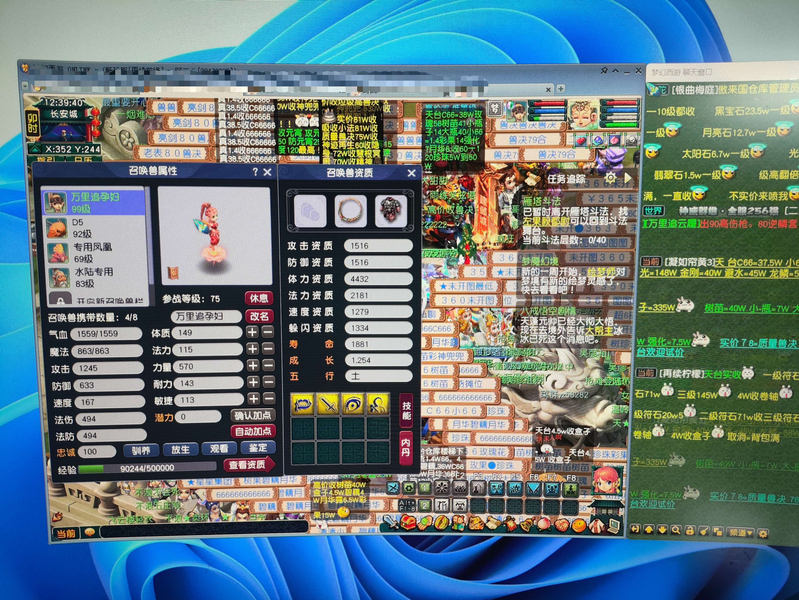Click the book icon in pet preview
This screenshot has height=600, width=799.
[x=173, y=273]
